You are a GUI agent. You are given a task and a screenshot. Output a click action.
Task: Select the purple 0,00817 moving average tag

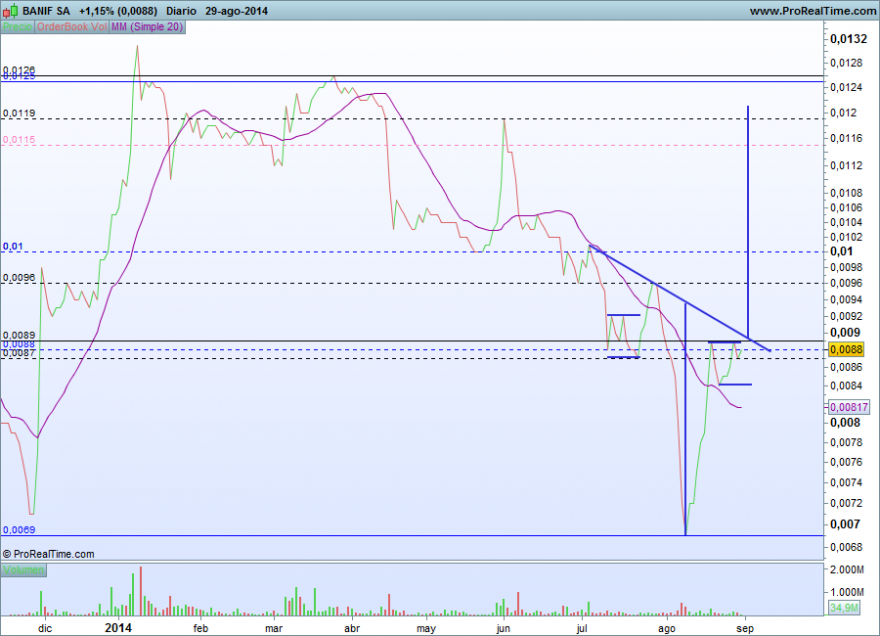849,407
